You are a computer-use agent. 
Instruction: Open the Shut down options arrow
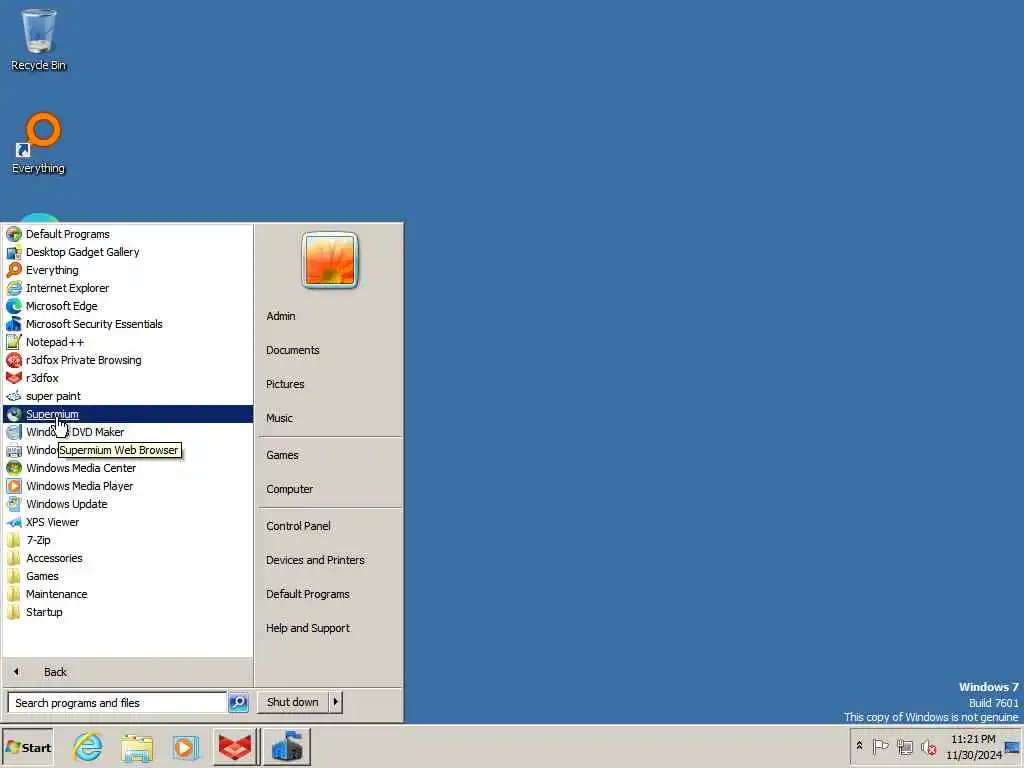(336, 702)
